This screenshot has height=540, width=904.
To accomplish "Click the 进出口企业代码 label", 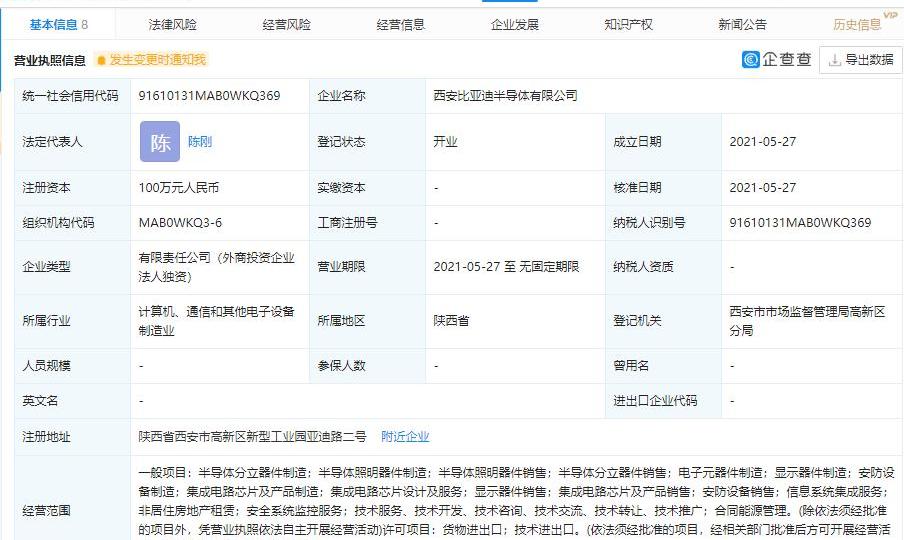I will 655,401.
